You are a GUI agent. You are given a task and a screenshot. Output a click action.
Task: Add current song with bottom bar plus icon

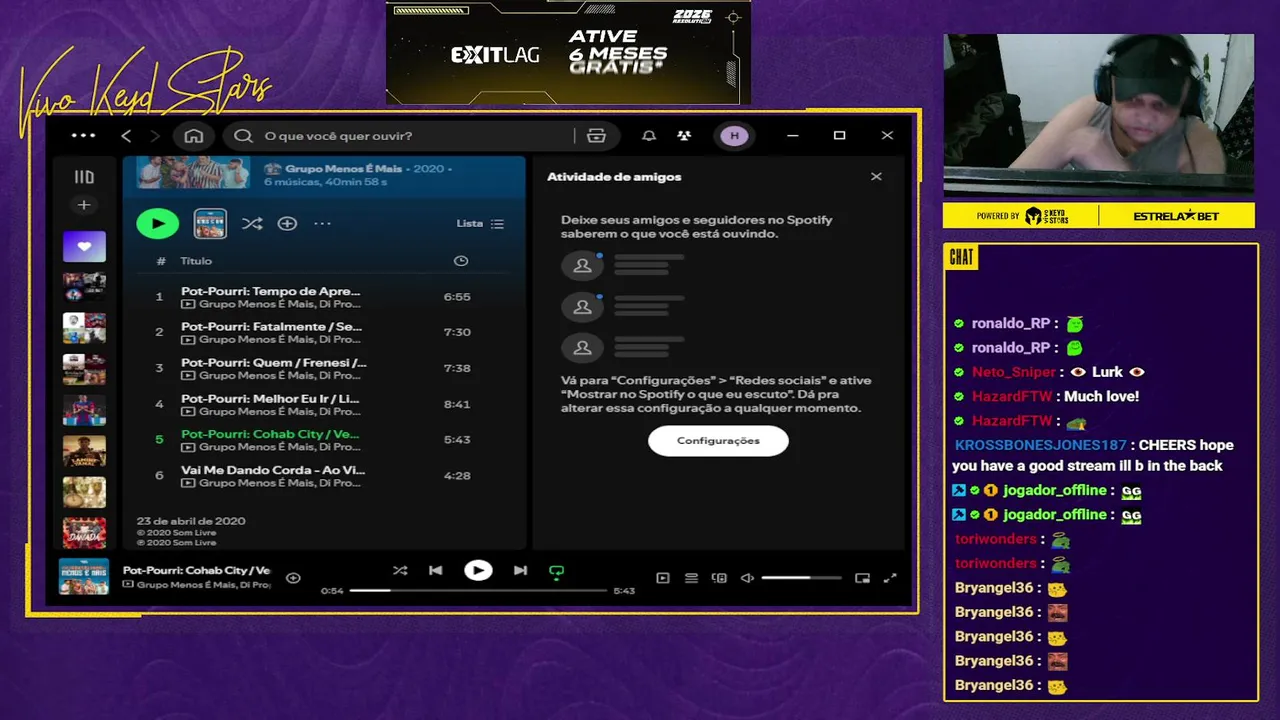(293, 578)
